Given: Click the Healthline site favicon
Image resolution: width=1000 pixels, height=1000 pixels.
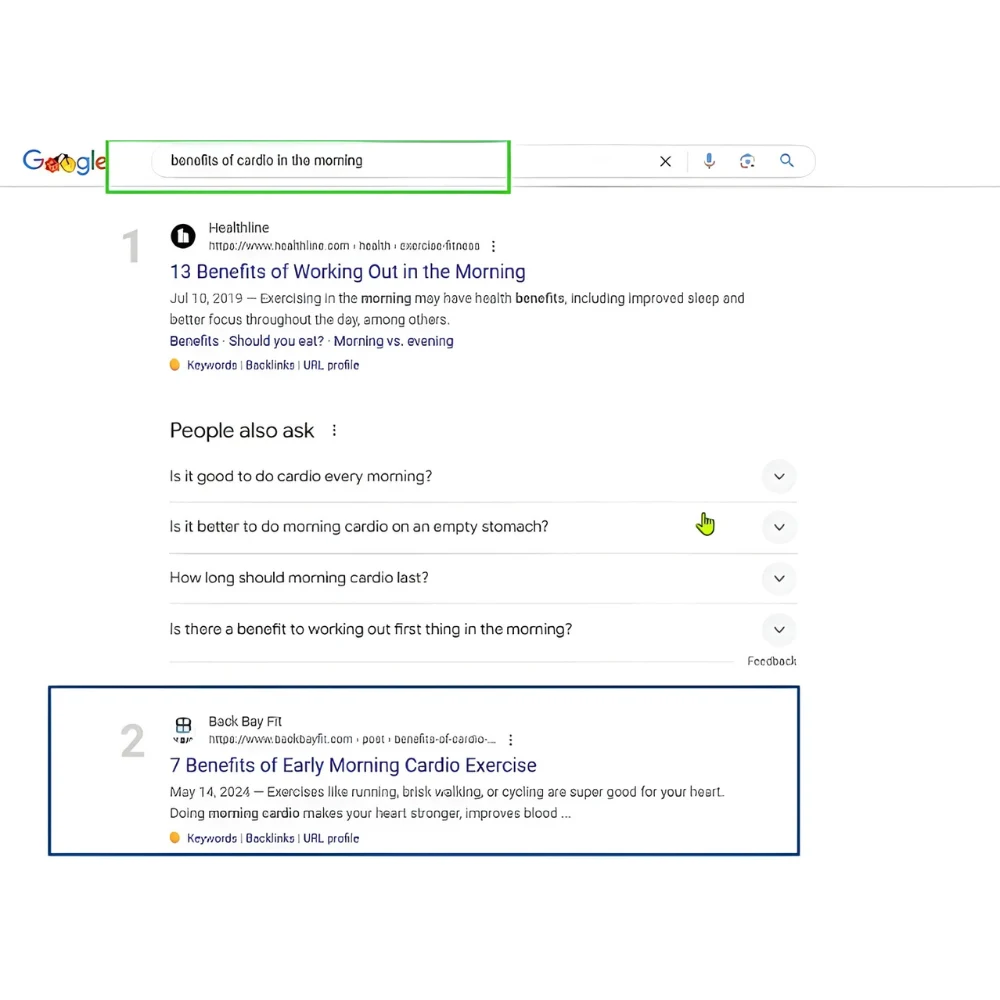Looking at the screenshot, I should [183, 236].
